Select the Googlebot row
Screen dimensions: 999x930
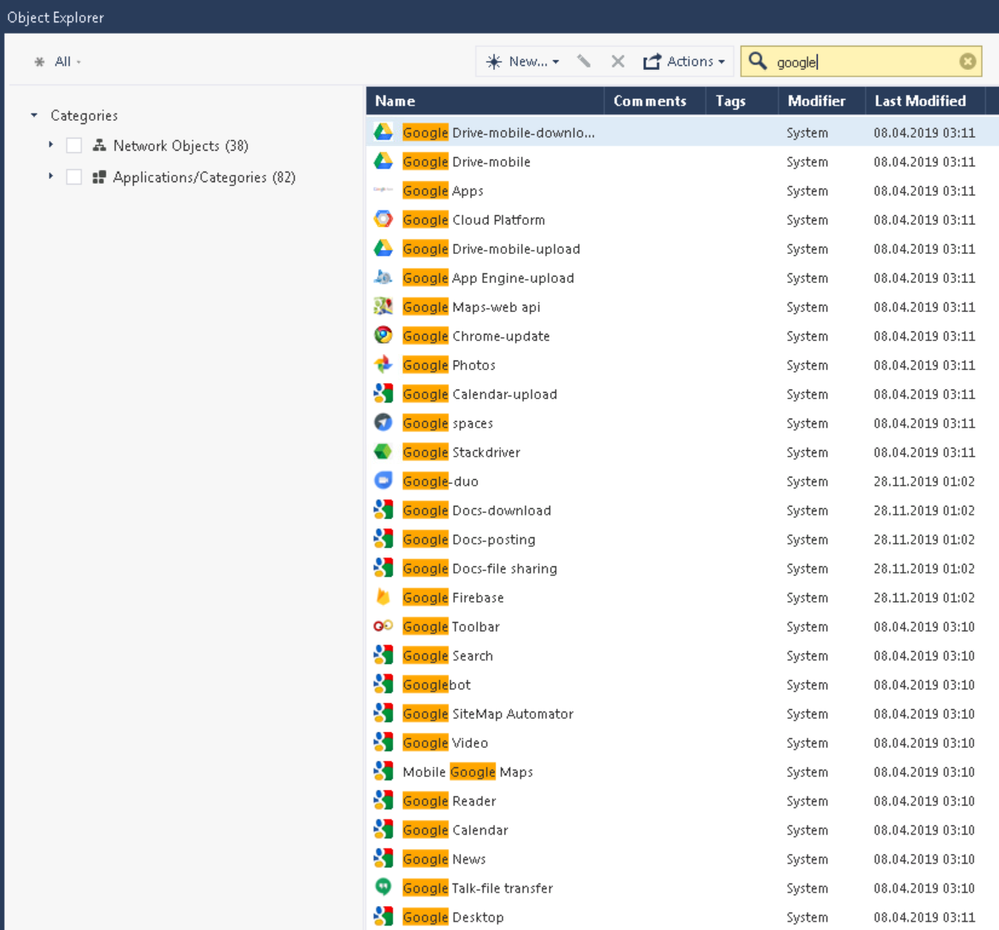[682, 685]
